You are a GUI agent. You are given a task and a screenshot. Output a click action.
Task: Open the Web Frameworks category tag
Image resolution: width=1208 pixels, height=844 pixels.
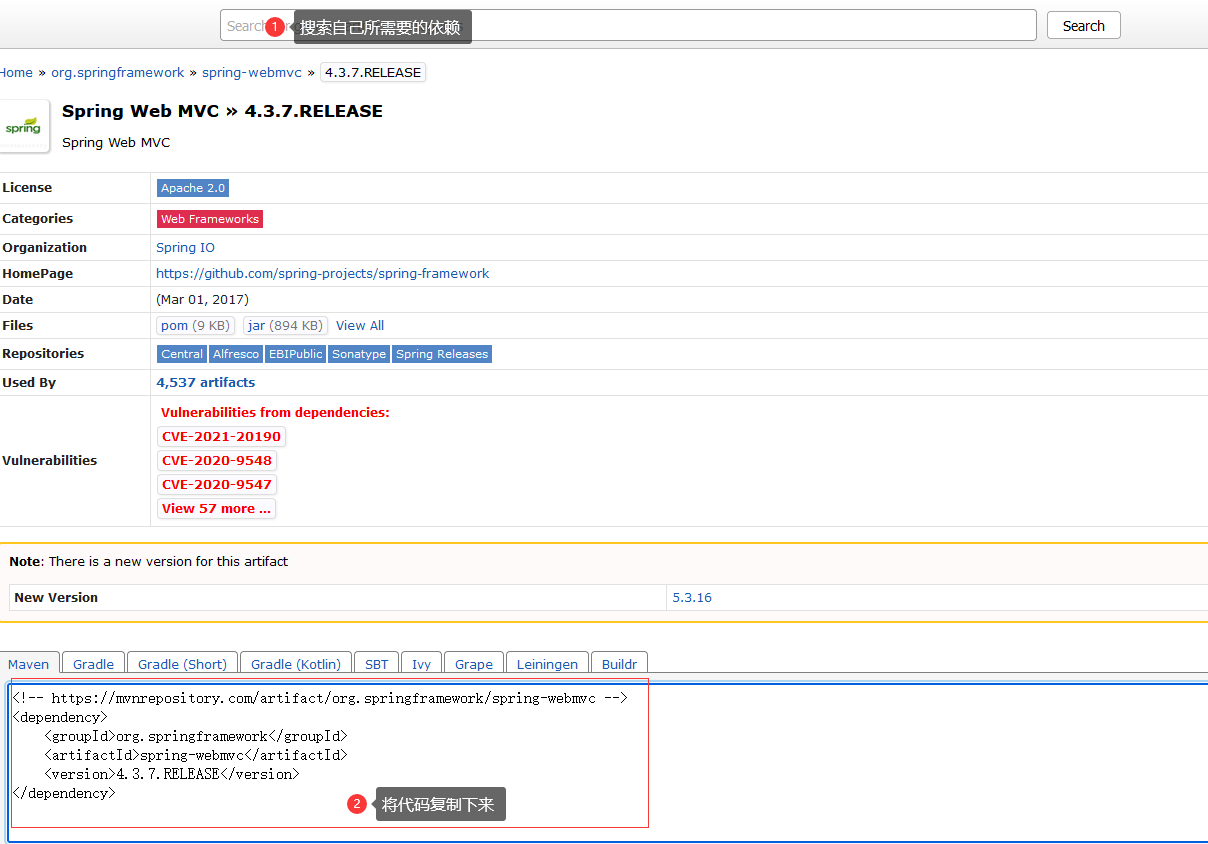point(210,219)
